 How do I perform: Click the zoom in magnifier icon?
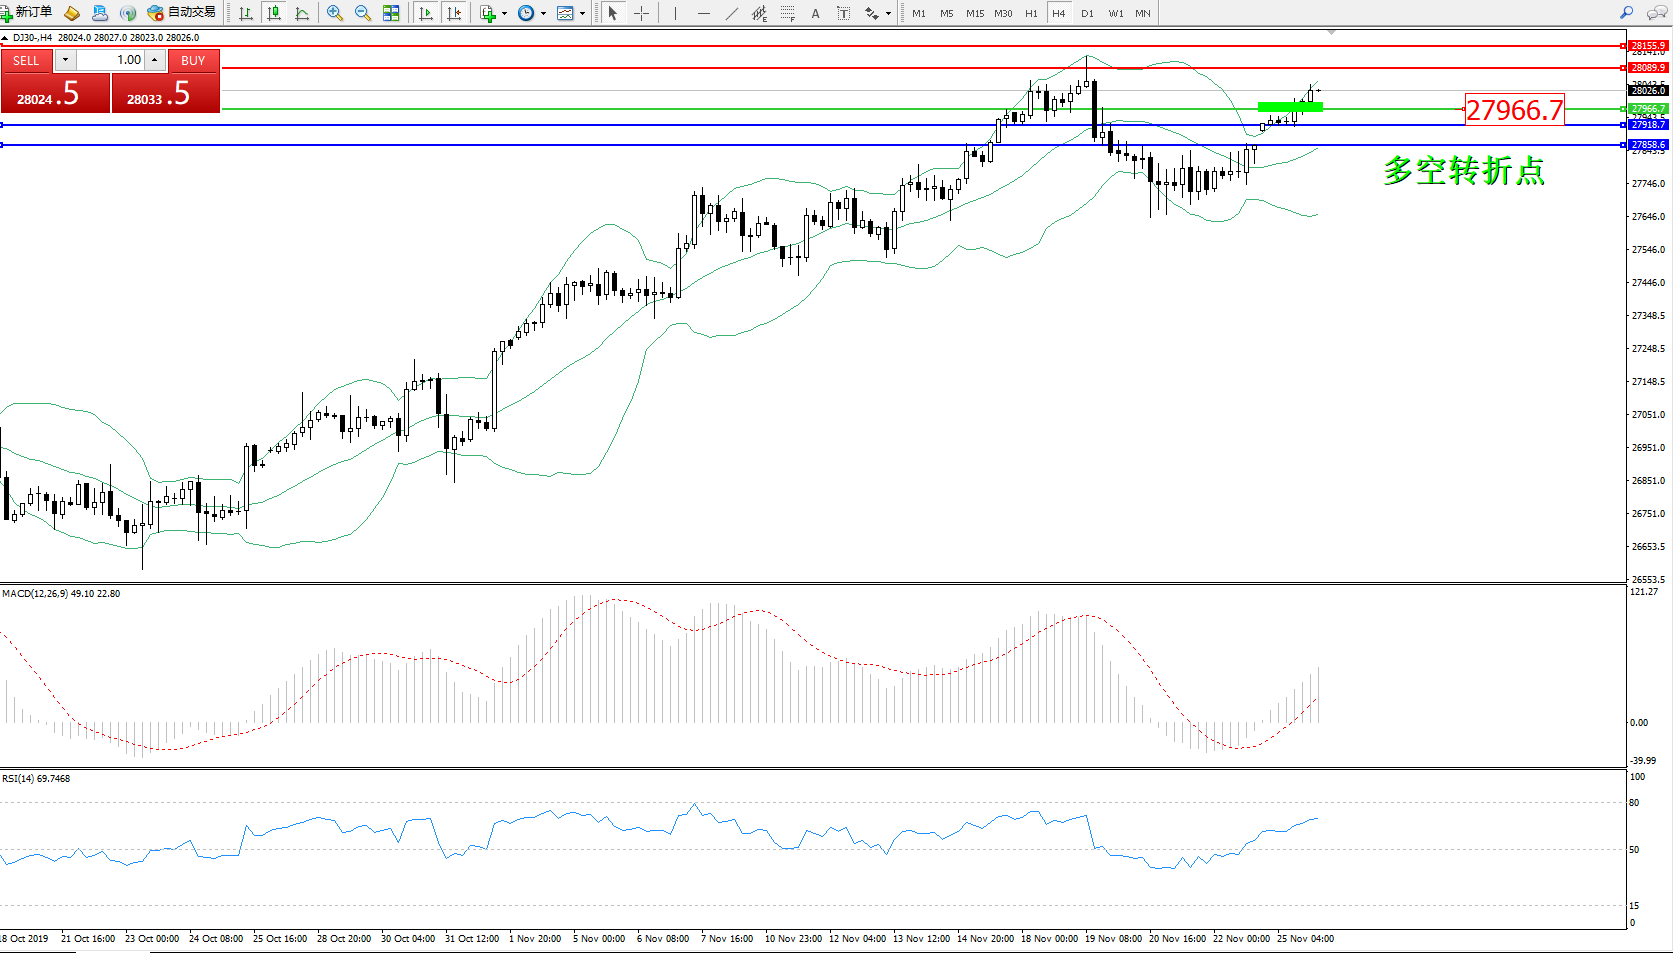(334, 13)
